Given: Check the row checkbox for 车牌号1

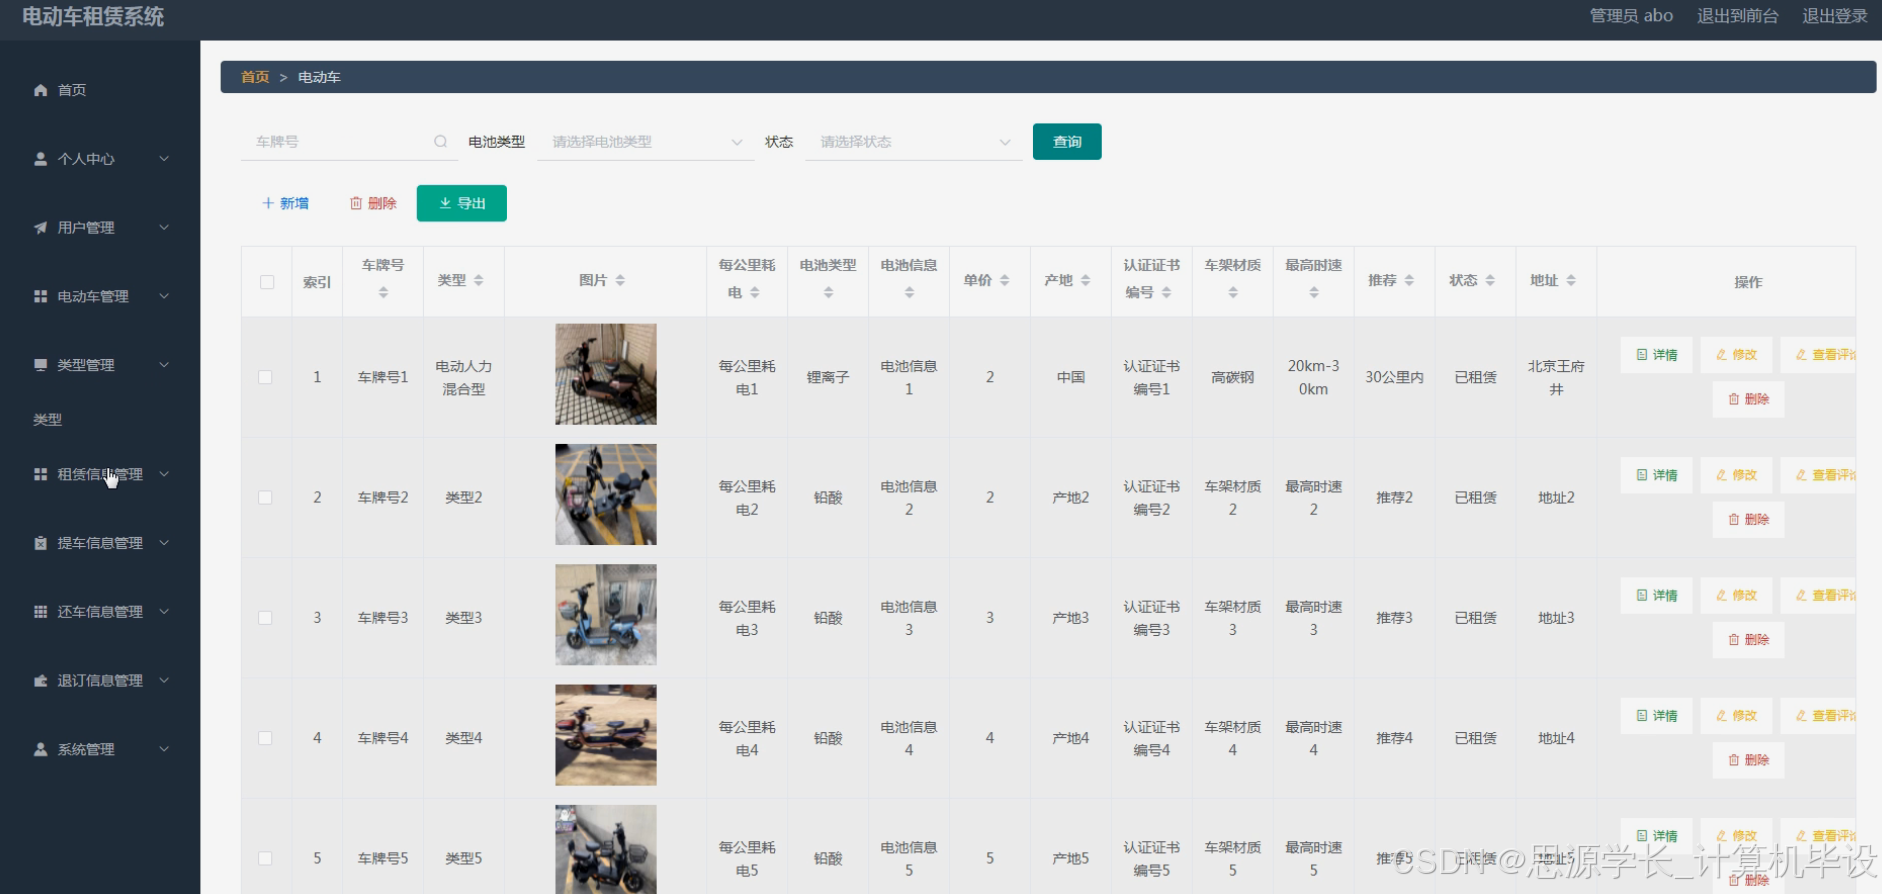Looking at the screenshot, I should [265, 377].
